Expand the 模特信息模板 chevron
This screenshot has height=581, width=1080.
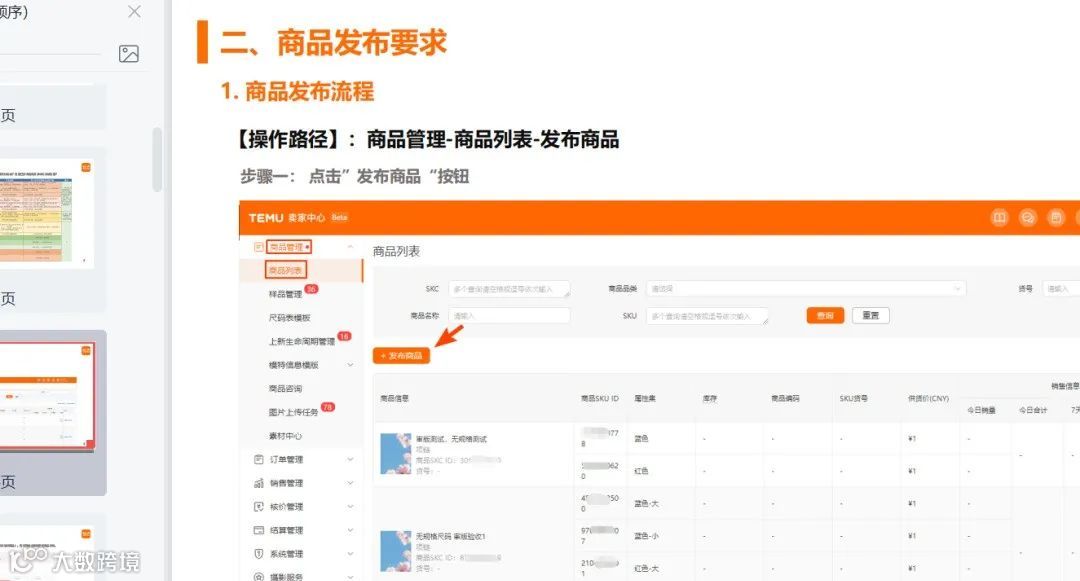350,365
